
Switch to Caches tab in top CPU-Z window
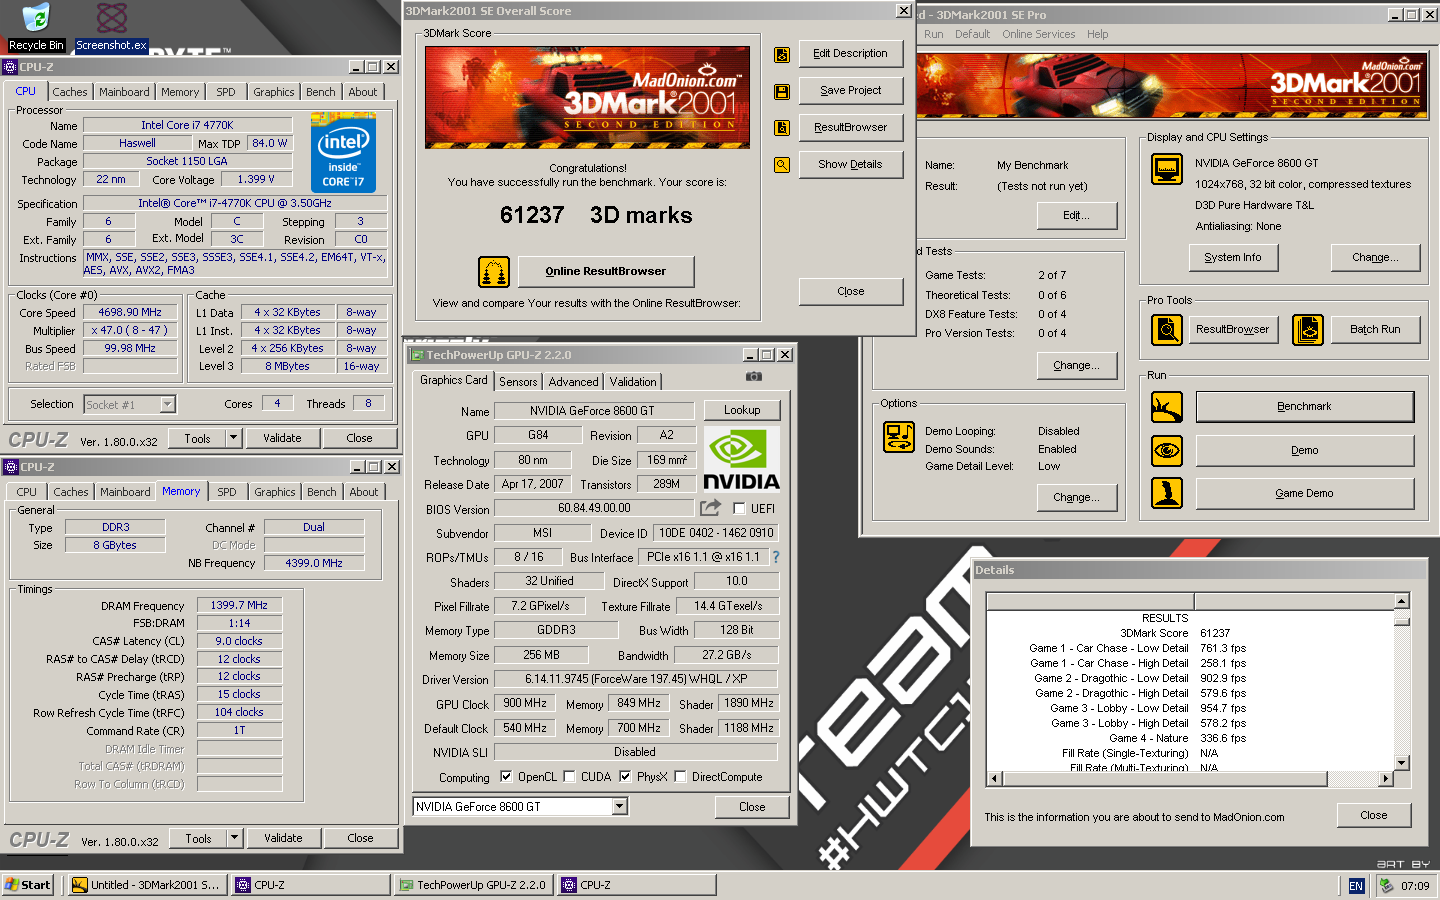pyautogui.click(x=70, y=92)
